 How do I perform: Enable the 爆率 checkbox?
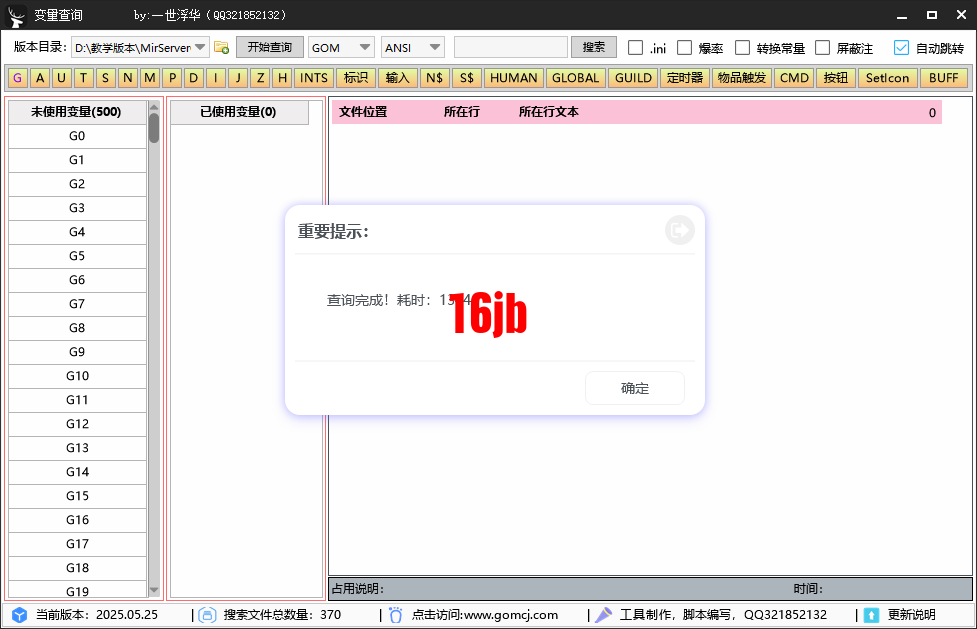686,46
